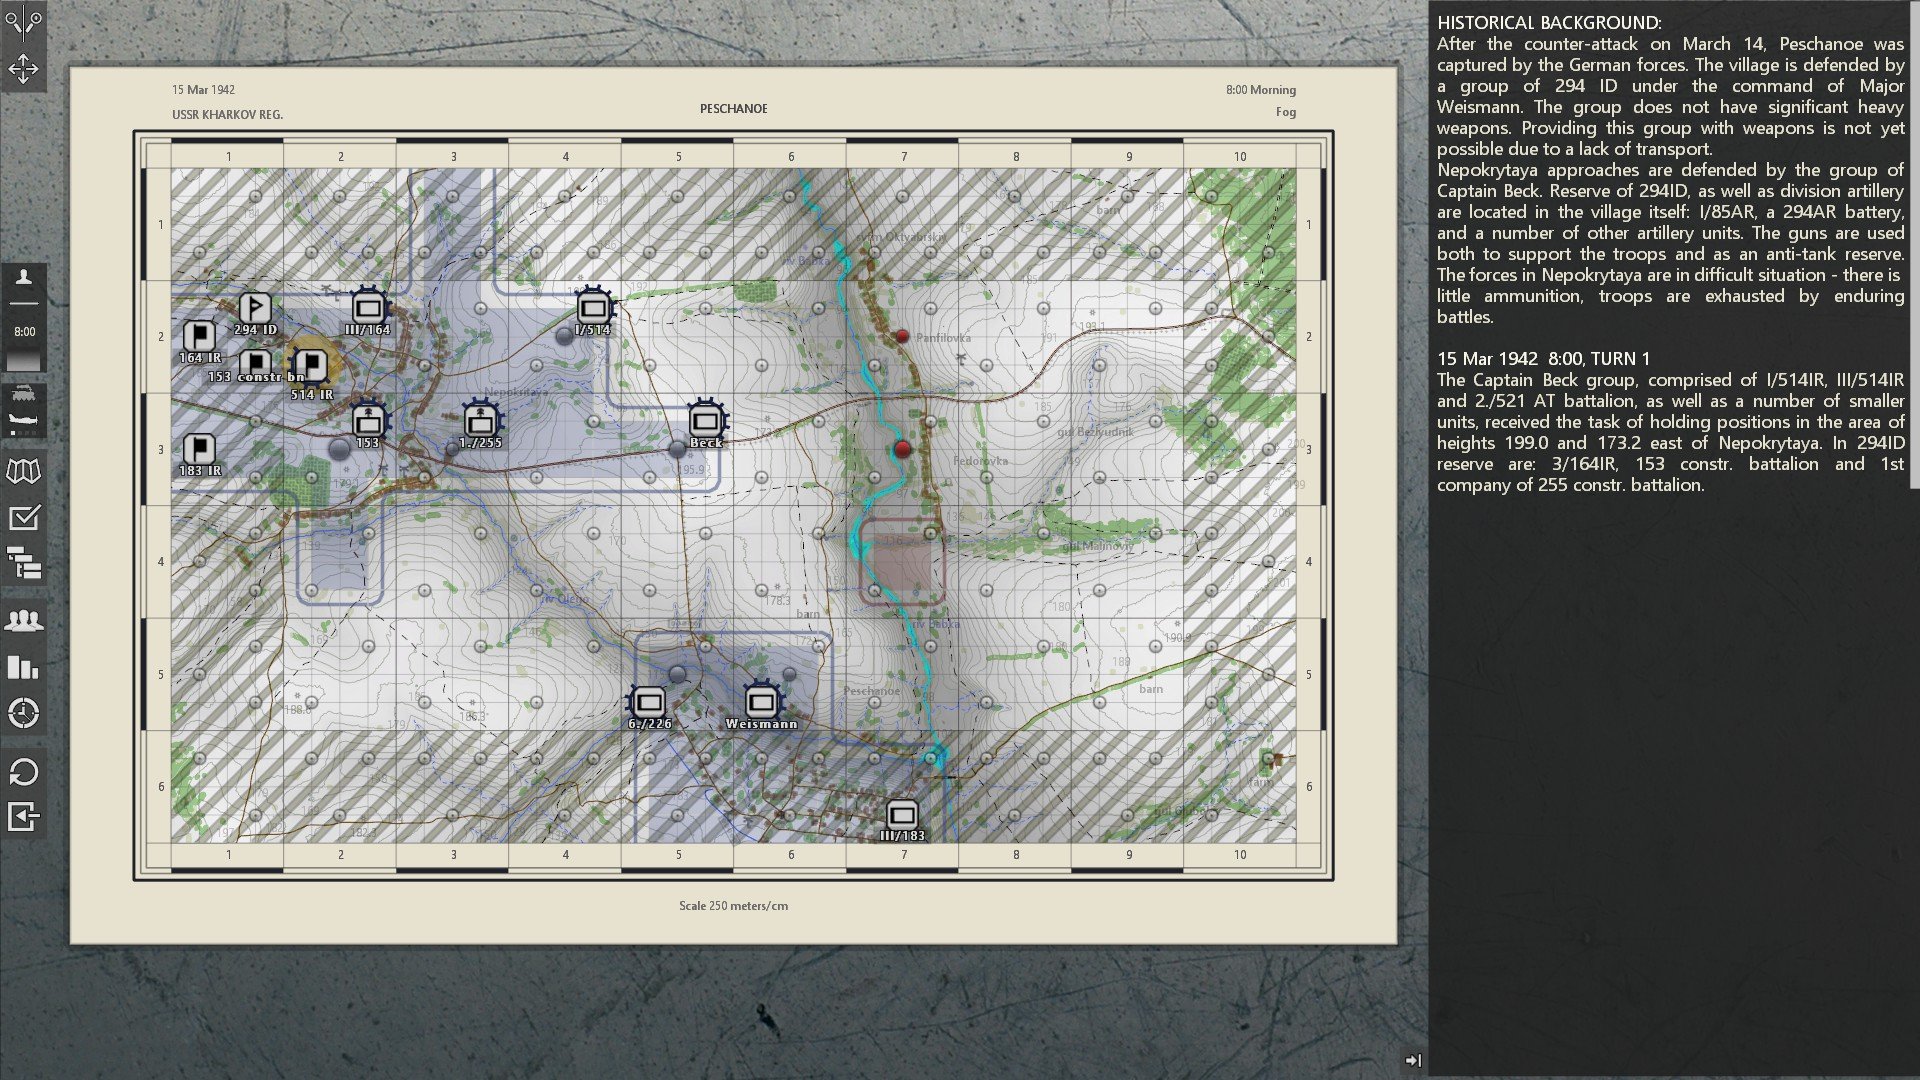The height and width of the screenshot is (1080, 1920).
Task: Click the zoom in/out magnifier icon
Action: [x=23, y=22]
